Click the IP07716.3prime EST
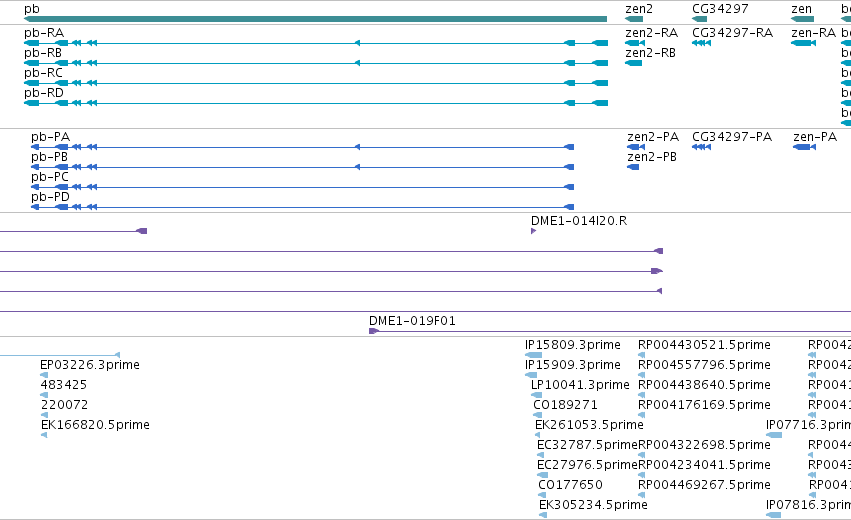This screenshot has height=520, width=851. (x=774, y=435)
